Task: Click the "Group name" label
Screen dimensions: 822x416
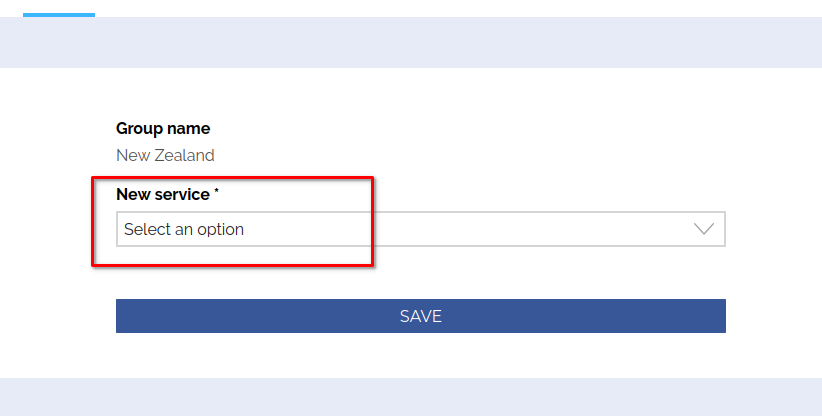Action: tap(163, 128)
